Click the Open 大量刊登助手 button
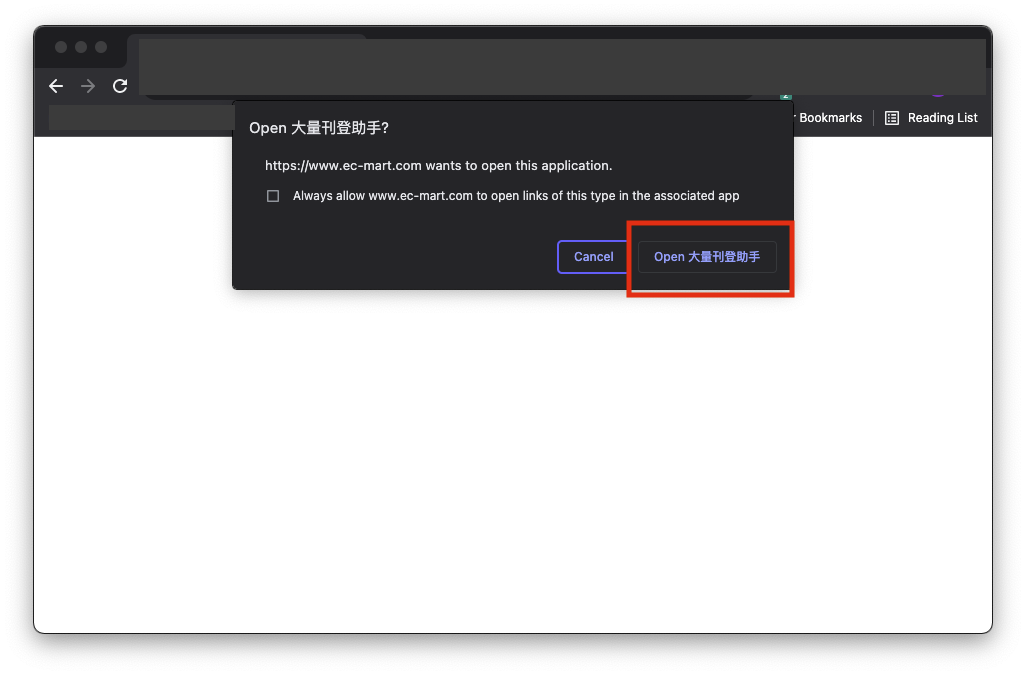 [x=707, y=257]
